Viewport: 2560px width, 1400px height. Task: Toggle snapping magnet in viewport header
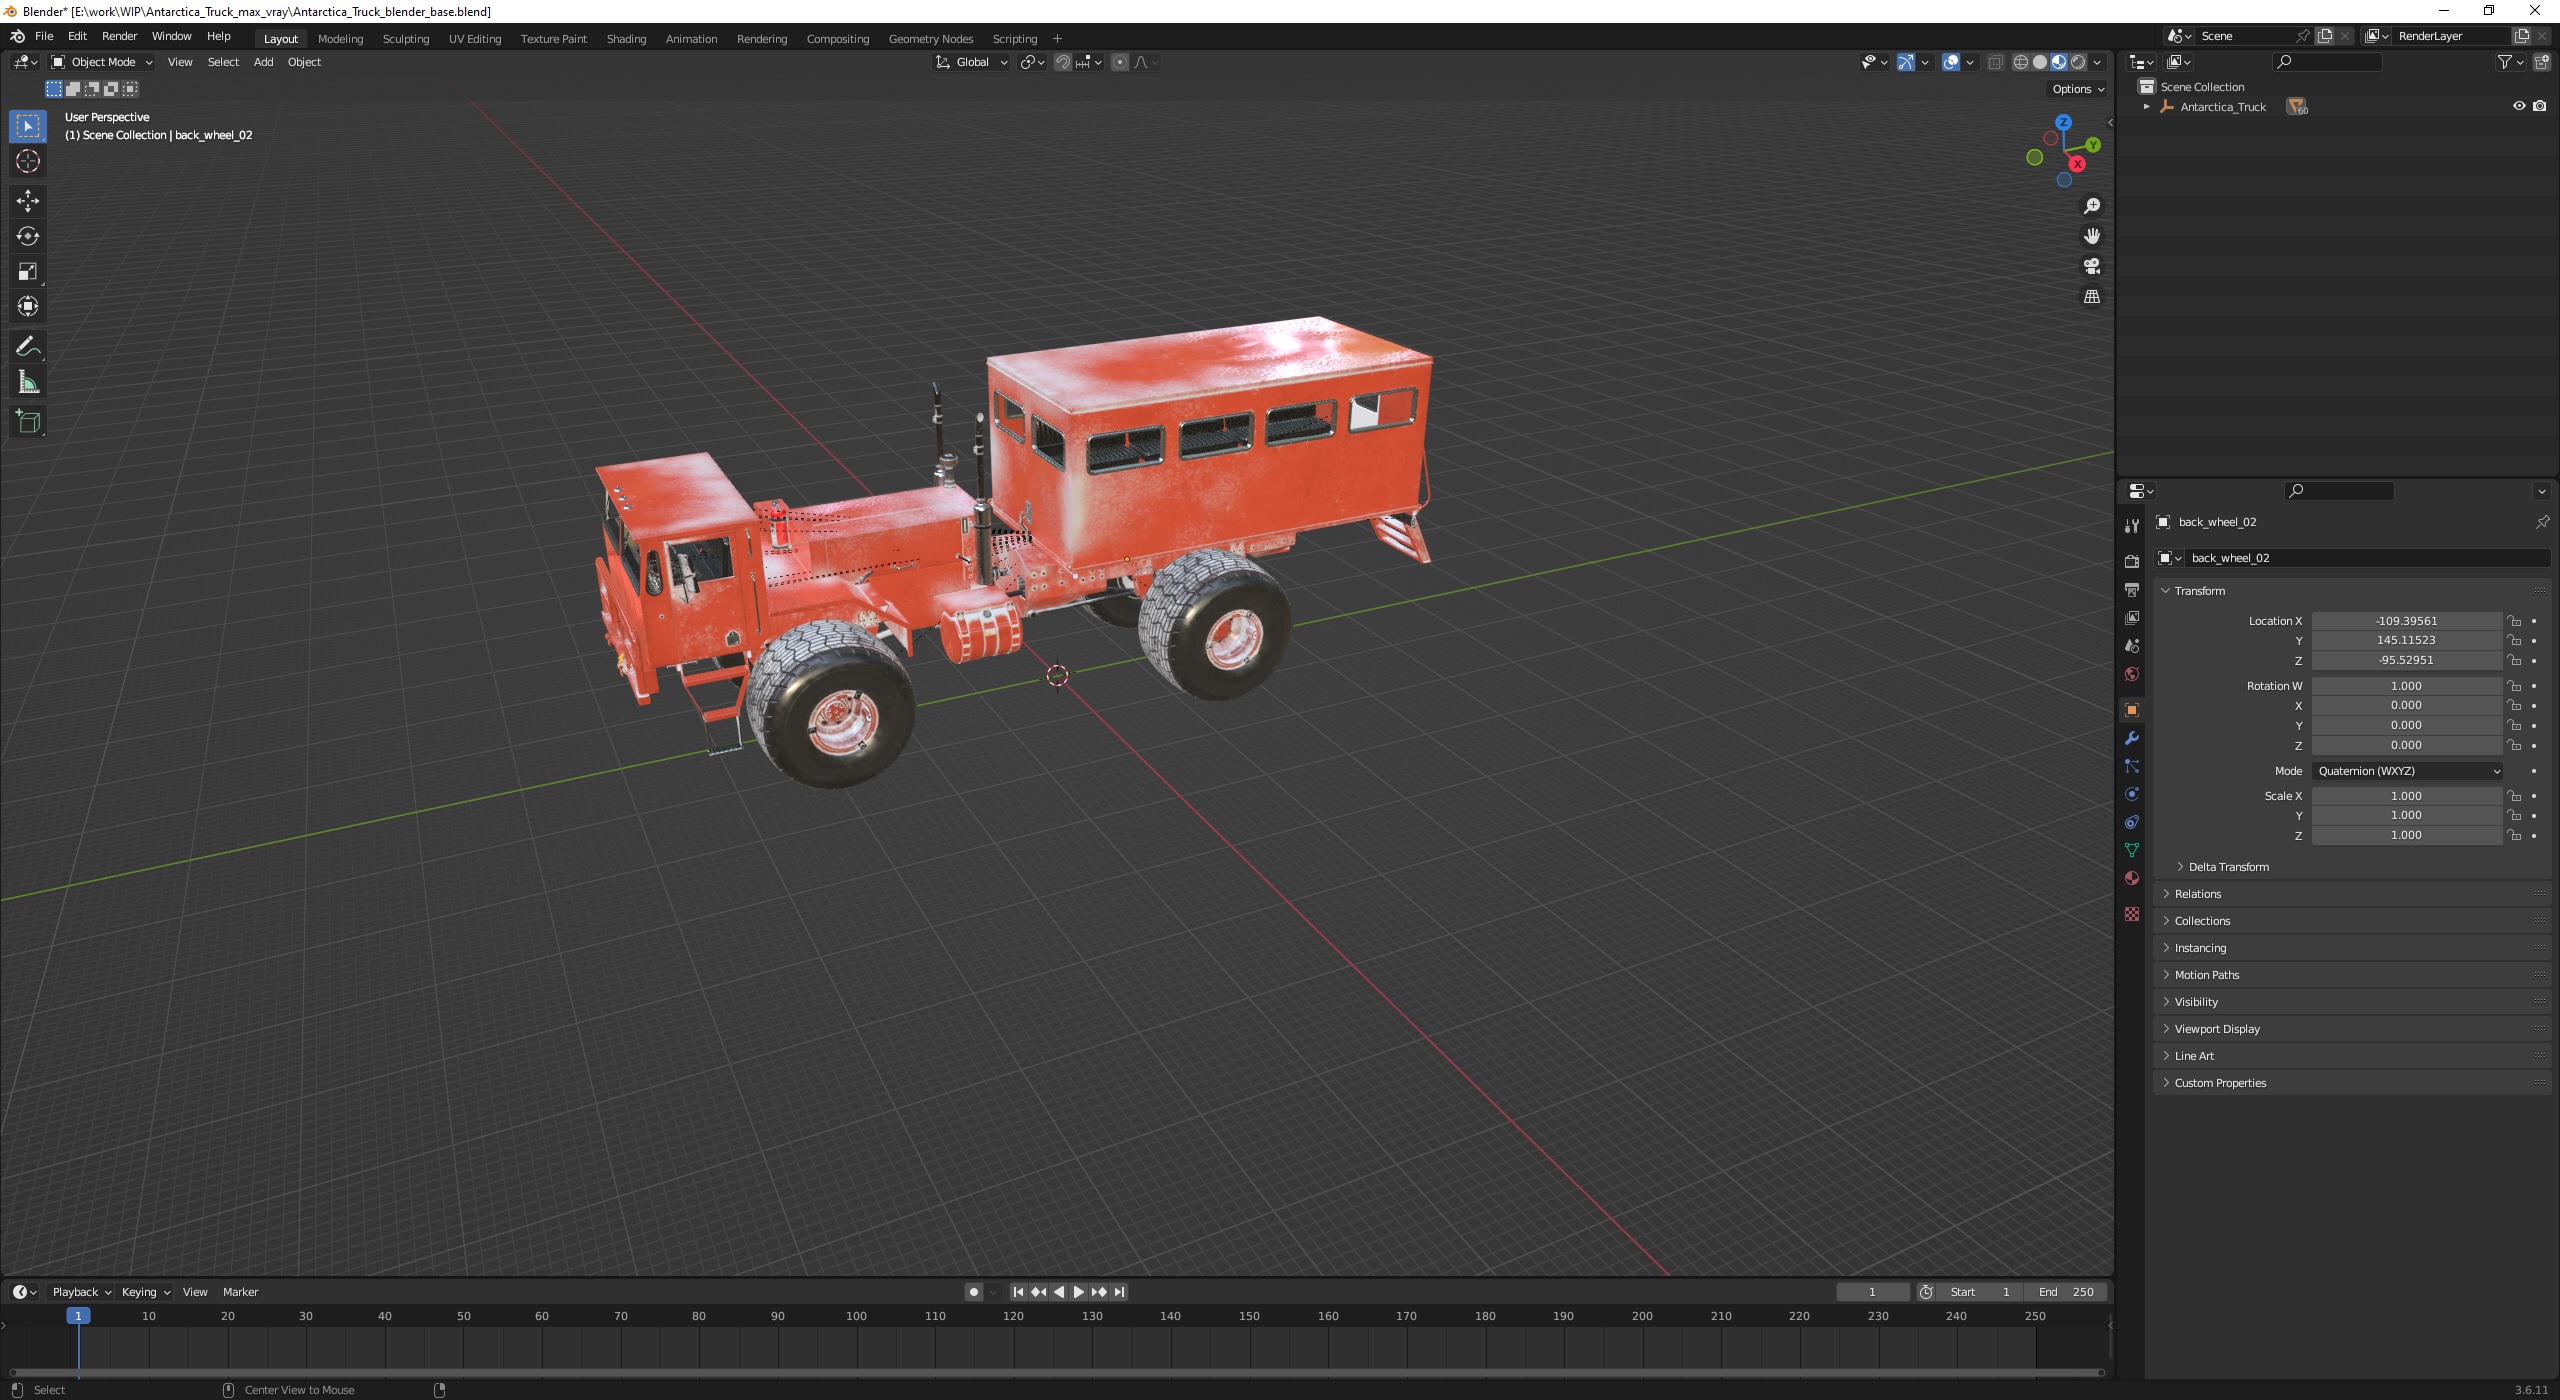pyautogui.click(x=1062, y=62)
